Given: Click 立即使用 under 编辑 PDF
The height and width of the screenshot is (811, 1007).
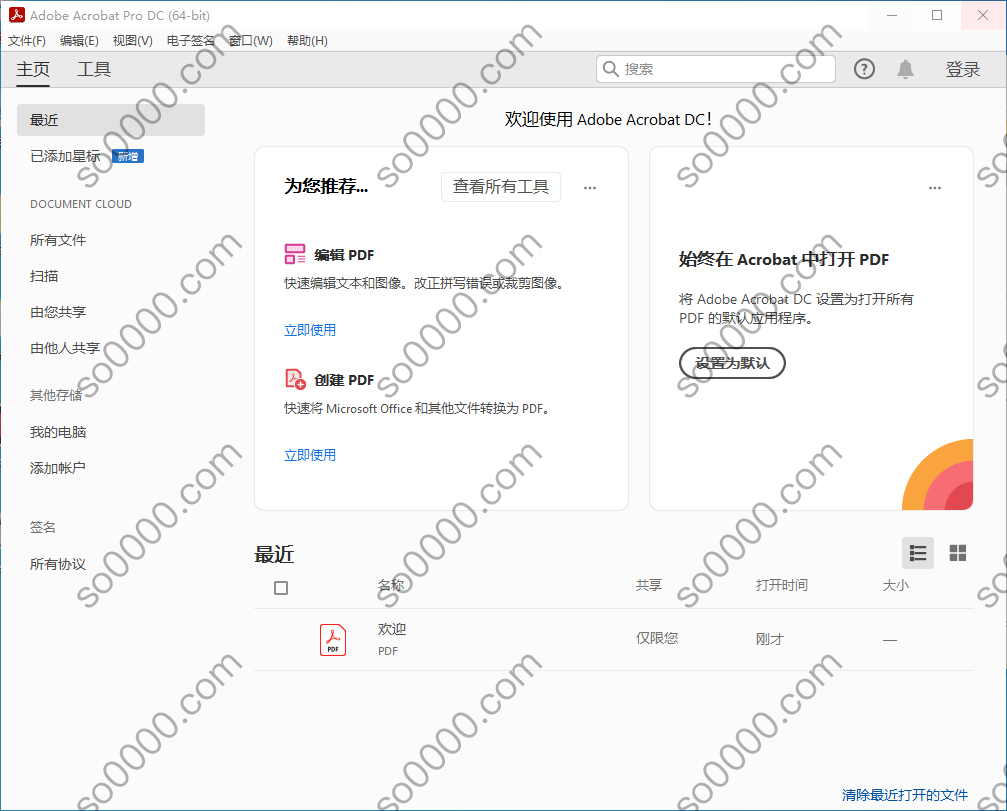Looking at the screenshot, I should click(310, 330).
